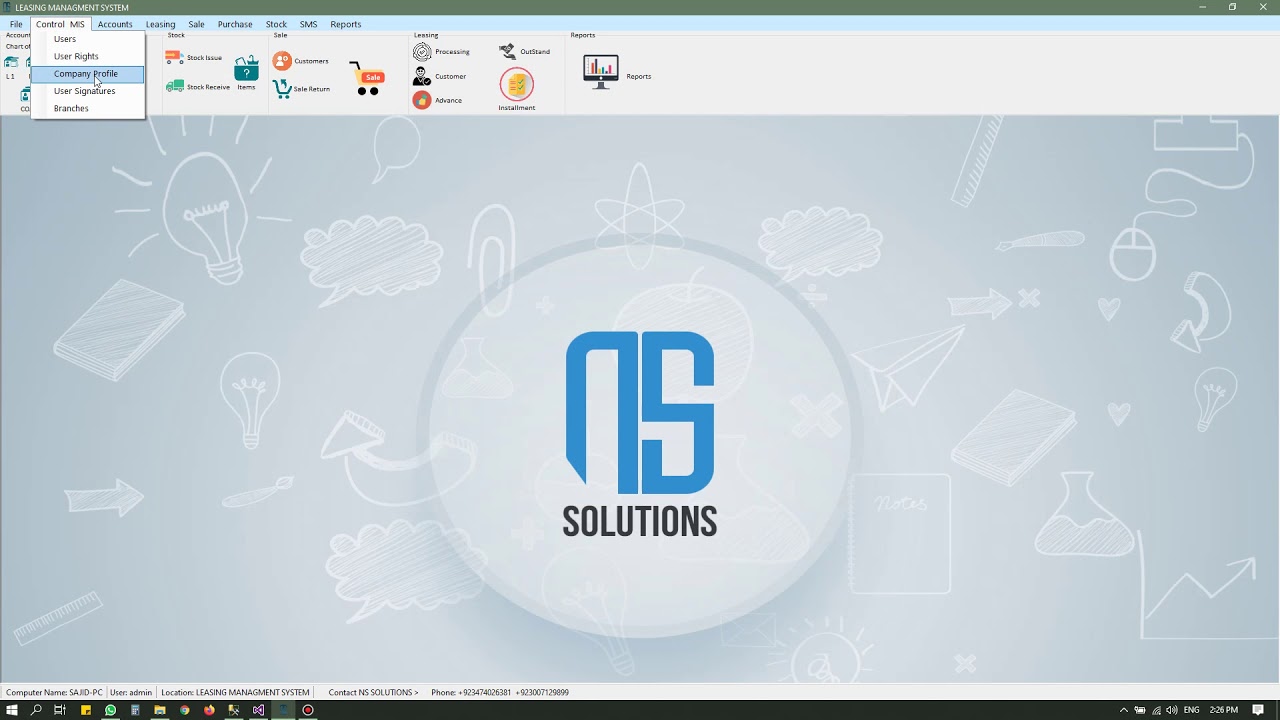Click the screen recorder taskbar icon
The width and height of the screenshot is (1280, 720).
point(308,710)
